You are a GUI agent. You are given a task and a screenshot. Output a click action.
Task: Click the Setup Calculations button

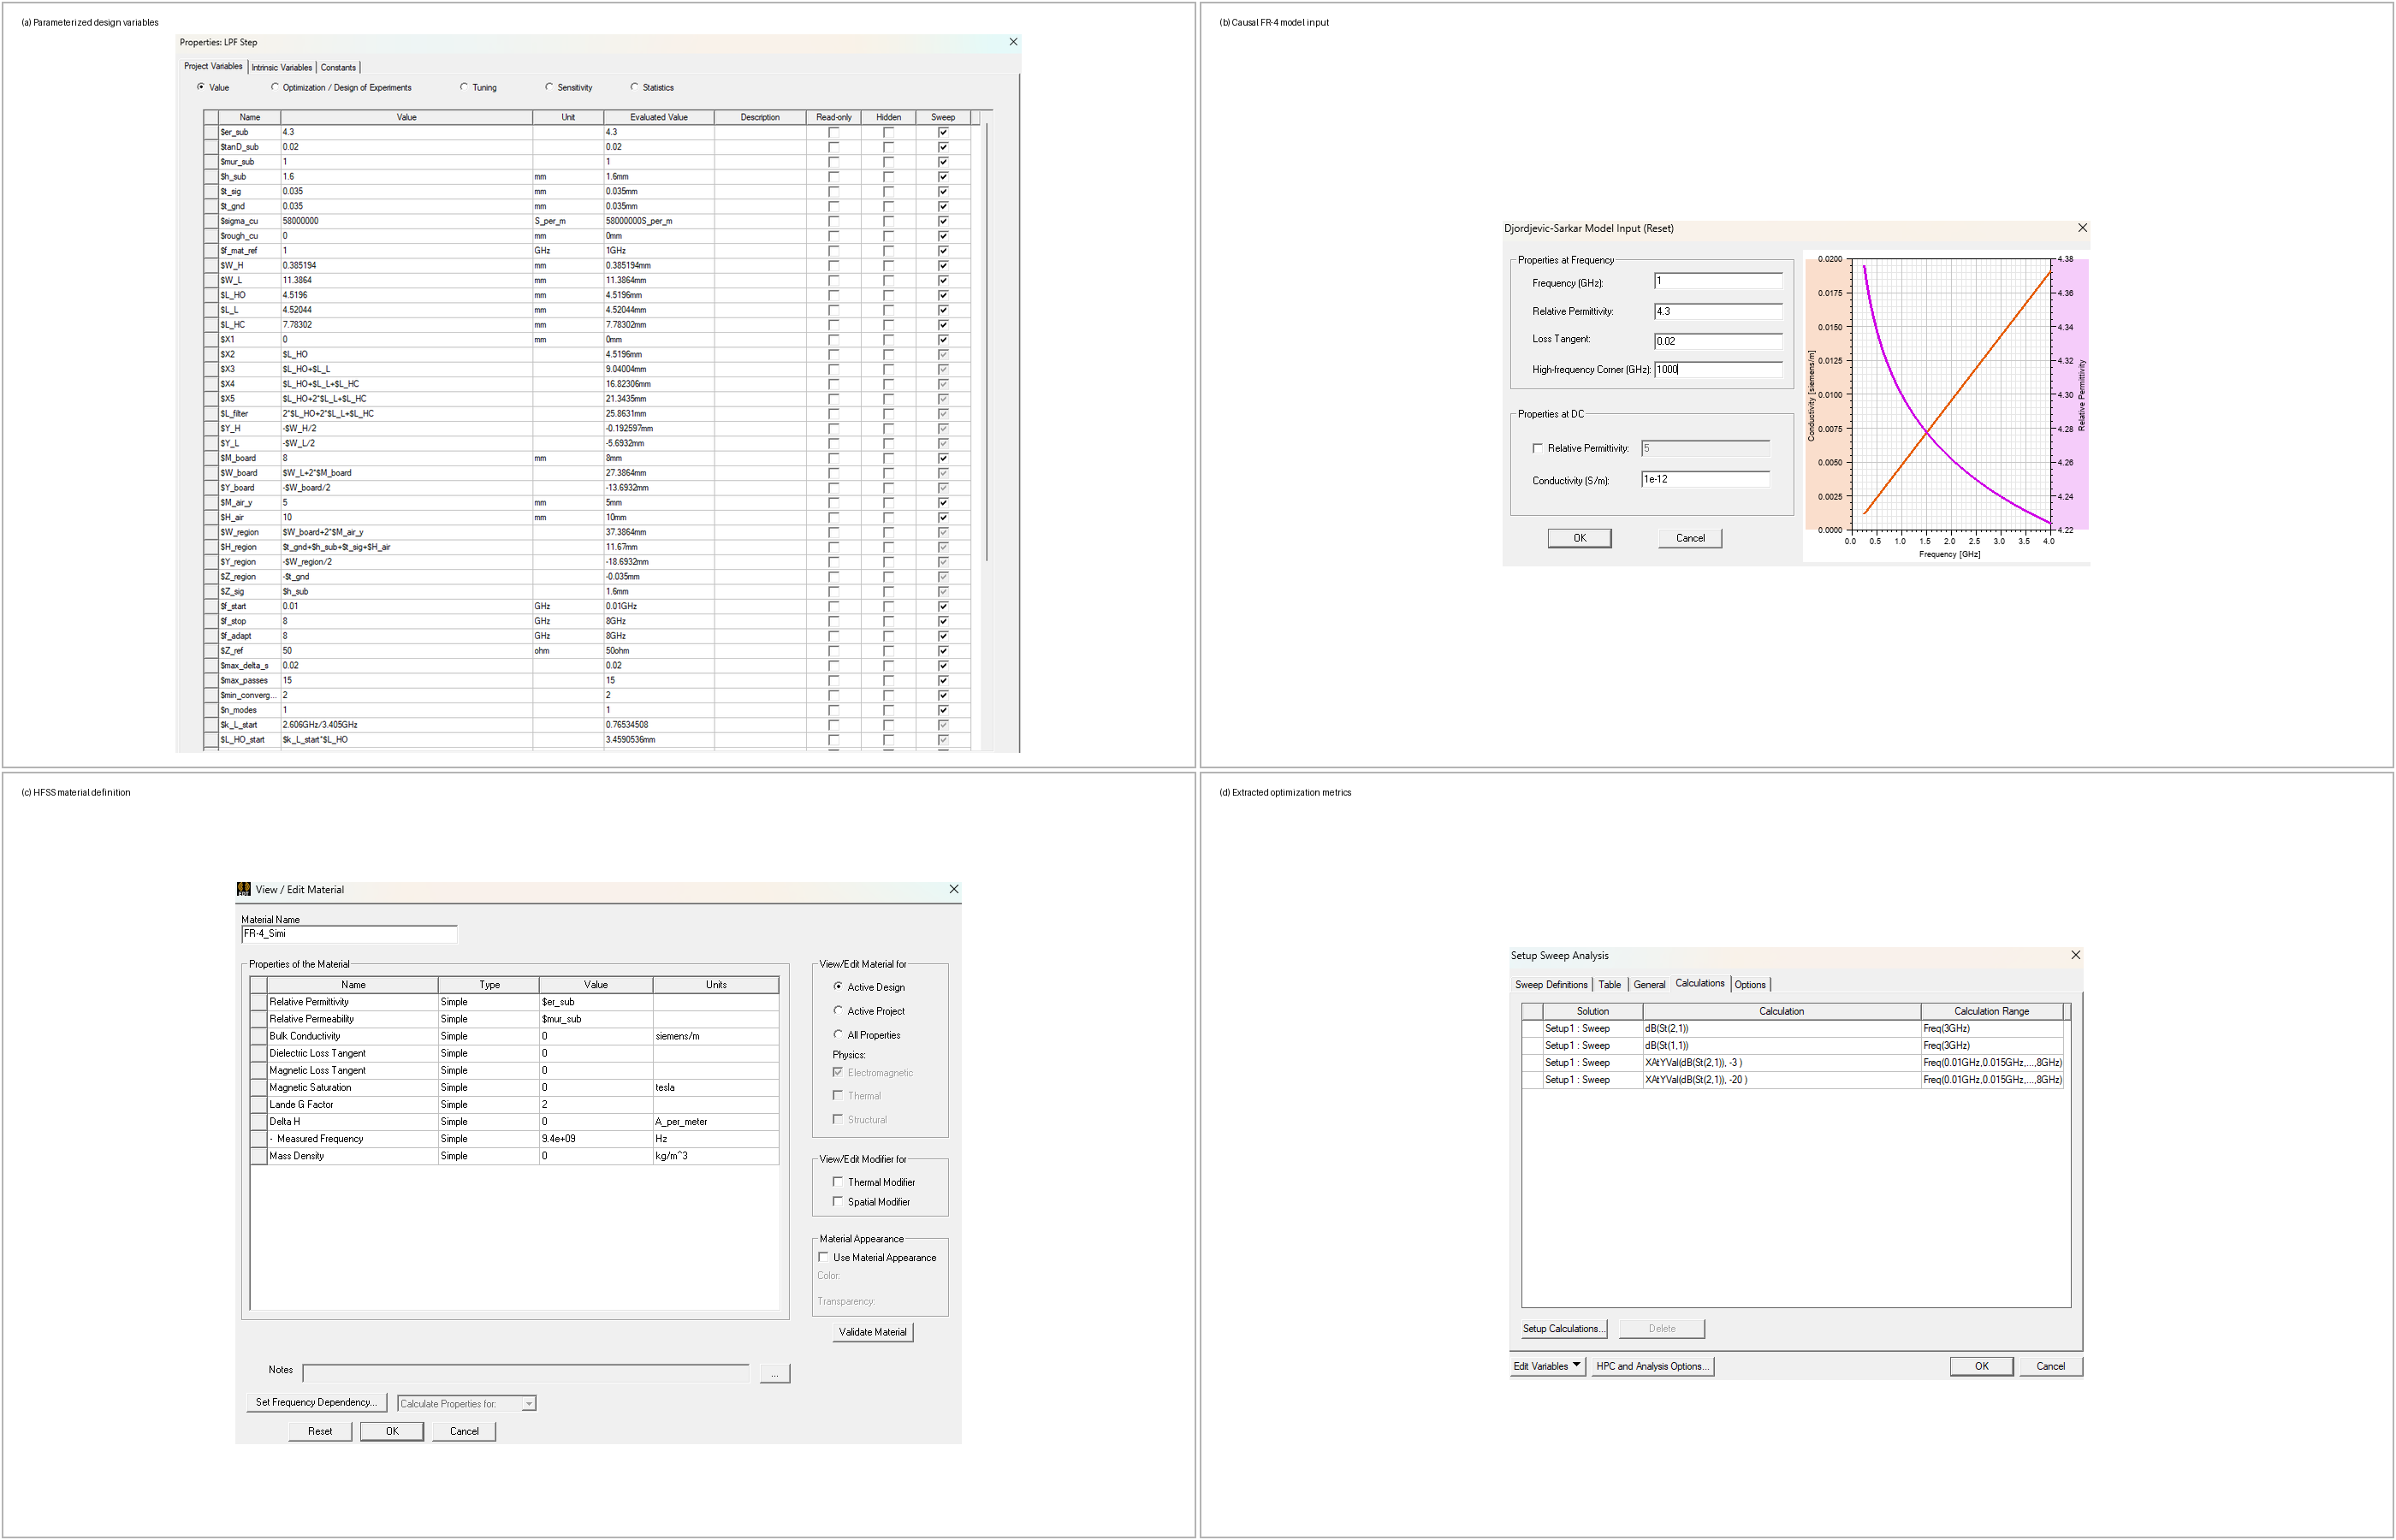[x=1563, y=1329]
